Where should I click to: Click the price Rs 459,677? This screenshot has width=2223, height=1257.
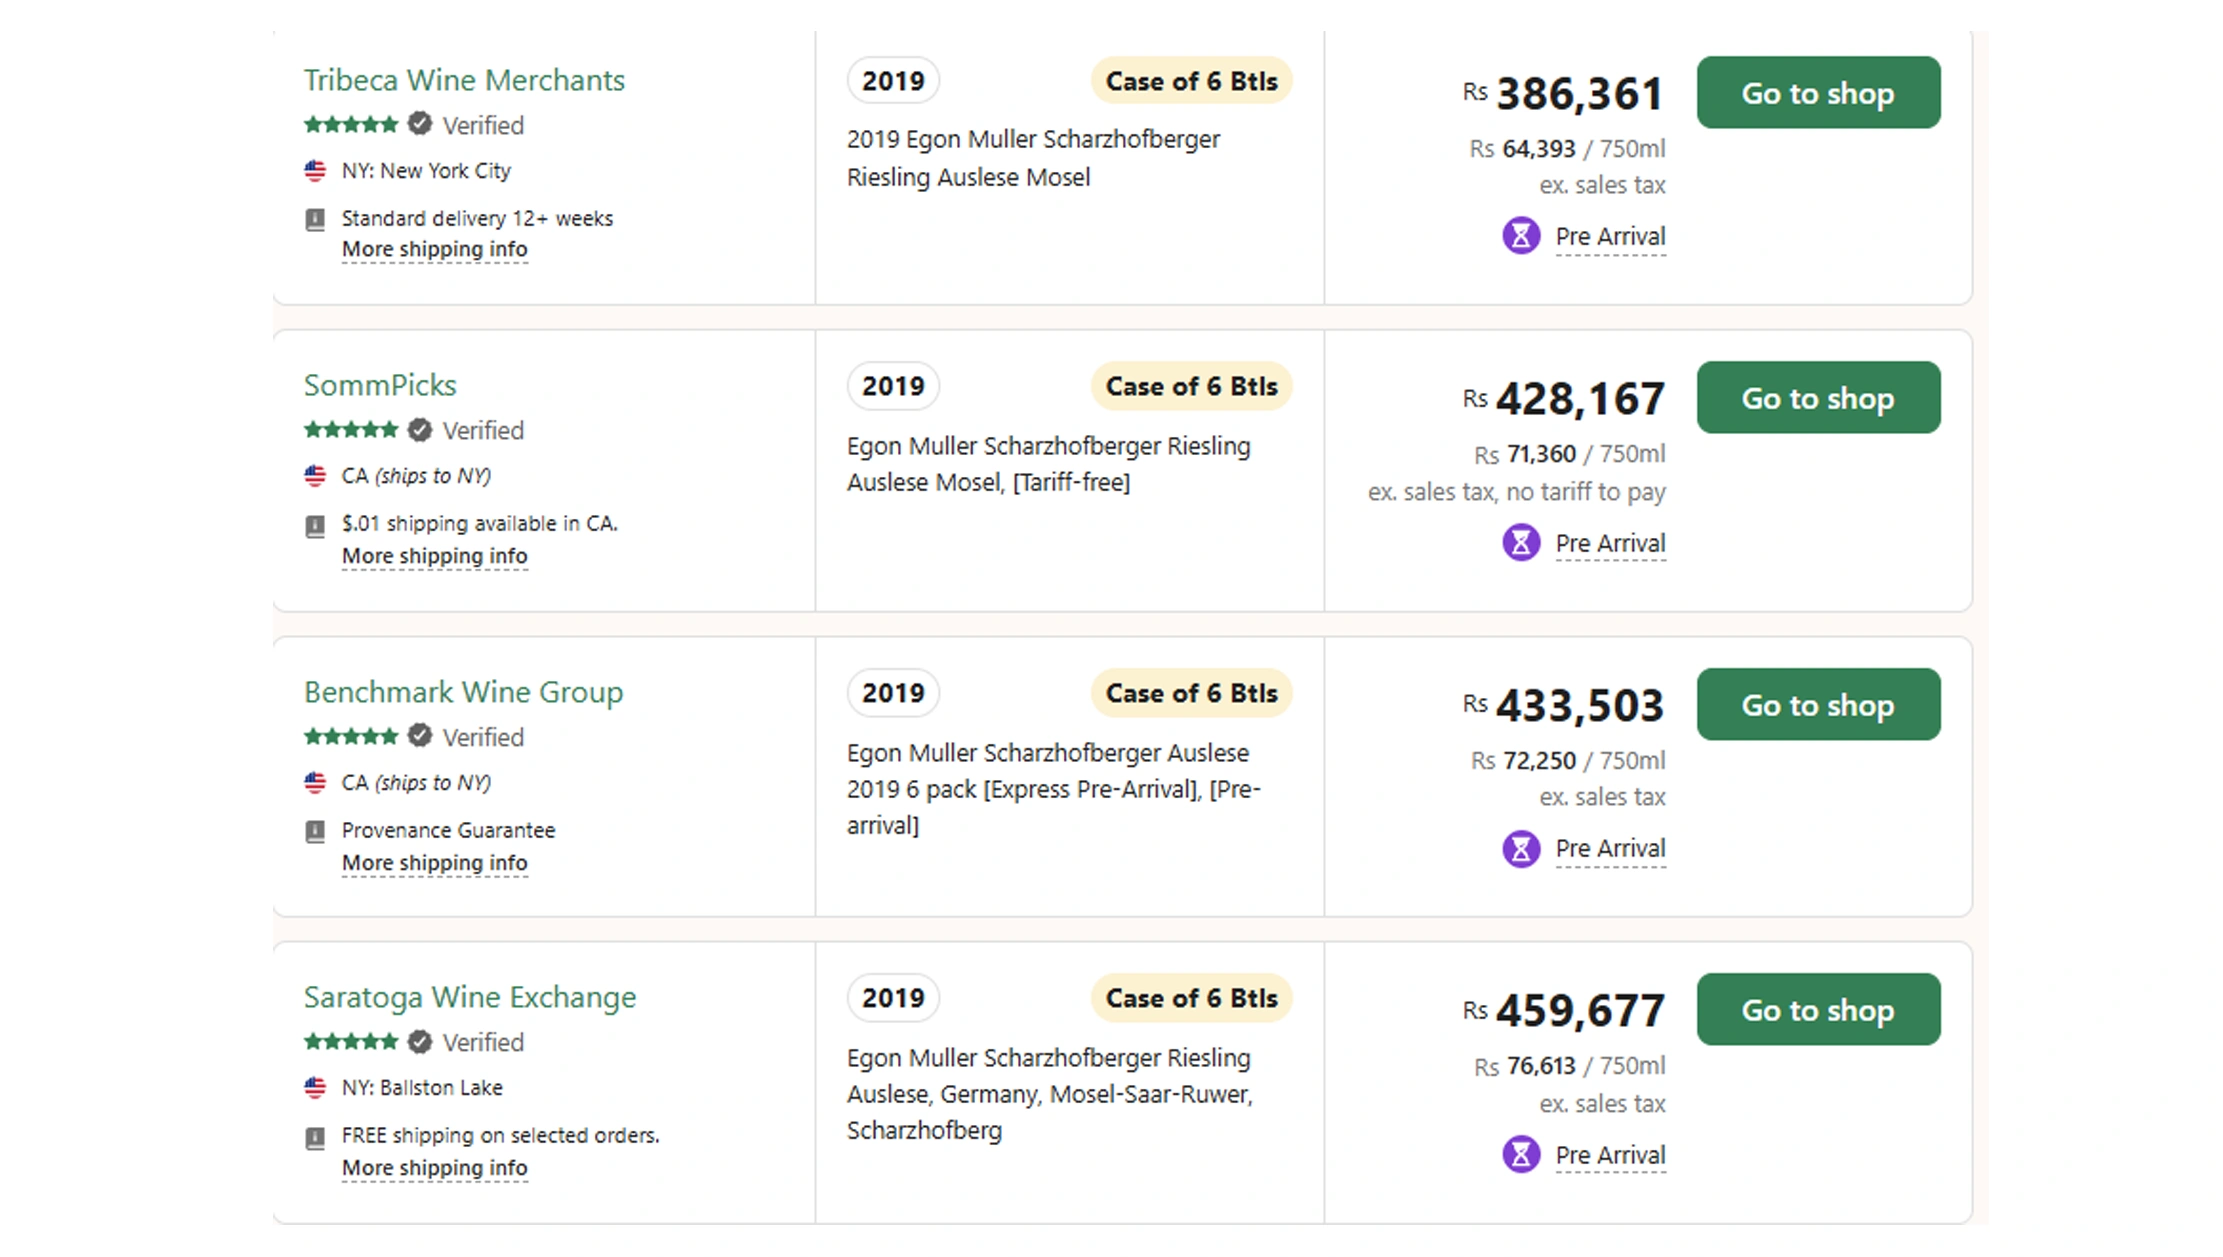[x=1564, y=1011]
